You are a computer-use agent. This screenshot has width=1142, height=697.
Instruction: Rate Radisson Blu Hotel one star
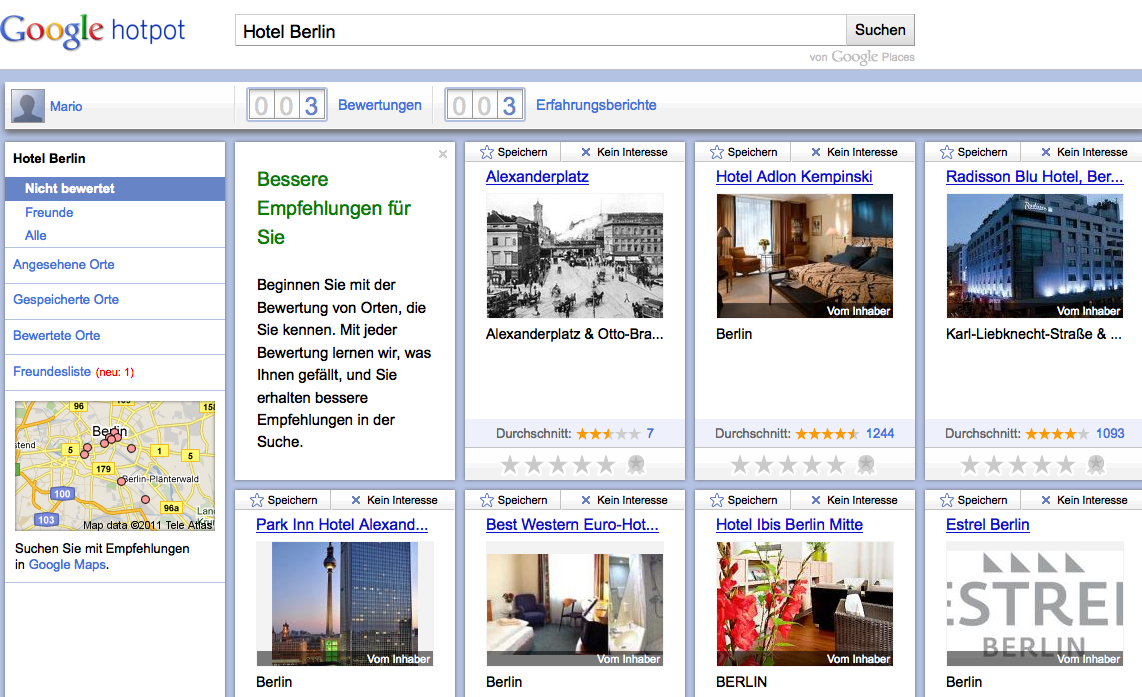pos(970,465)
